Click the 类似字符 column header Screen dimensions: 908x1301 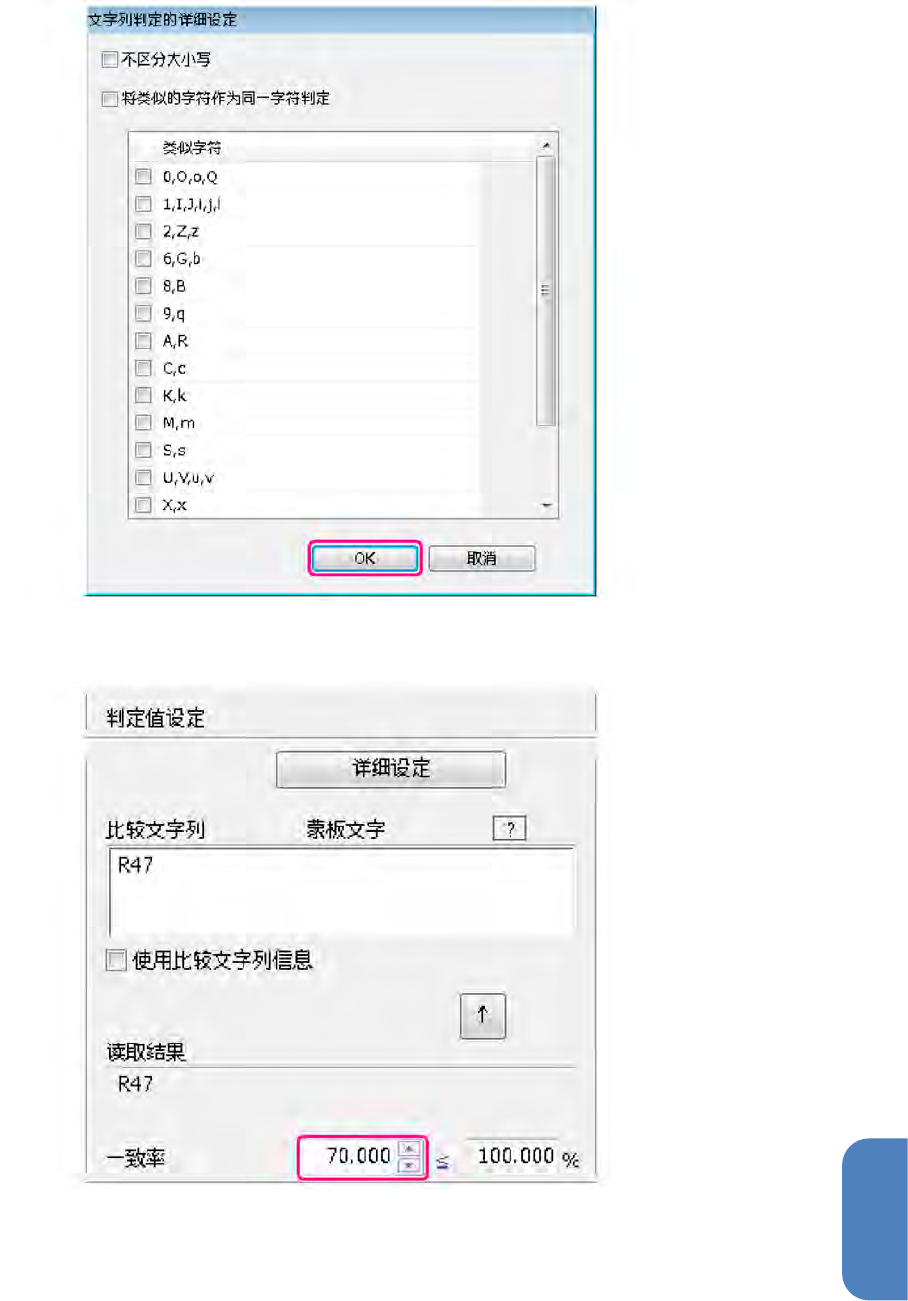pyautogui.click(x=192, y=147)
